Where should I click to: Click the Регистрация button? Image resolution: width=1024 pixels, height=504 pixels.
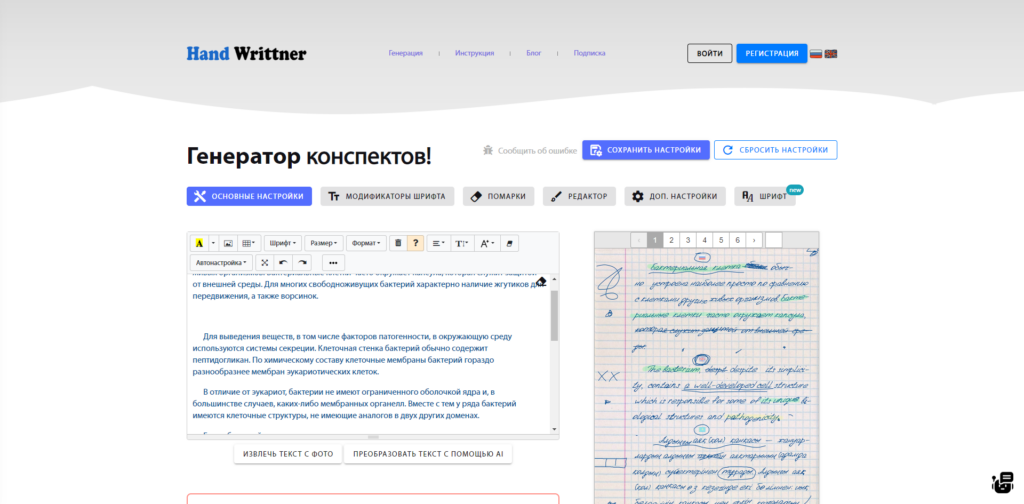[x=771, y=53]
